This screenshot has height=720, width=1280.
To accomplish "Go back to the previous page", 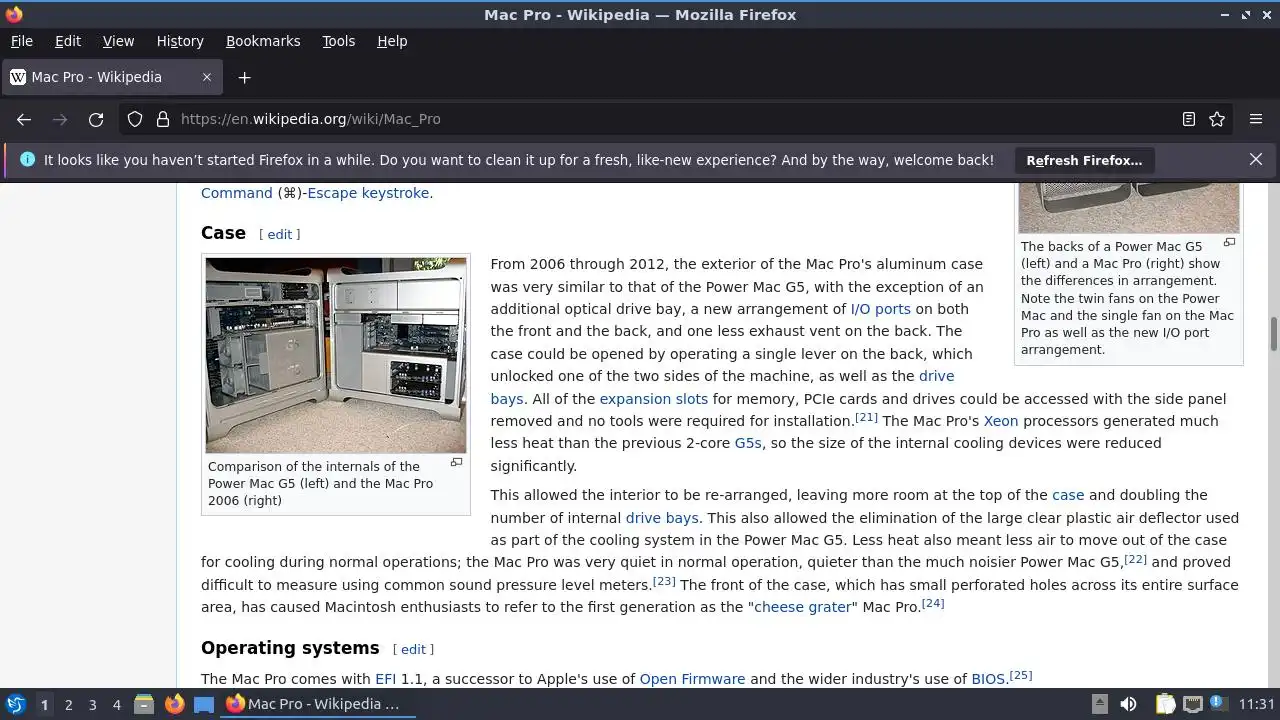I will click(24, 119).
